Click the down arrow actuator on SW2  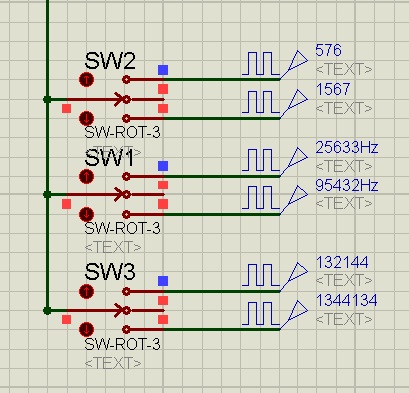pyautogui.click(x=86, y=118)
